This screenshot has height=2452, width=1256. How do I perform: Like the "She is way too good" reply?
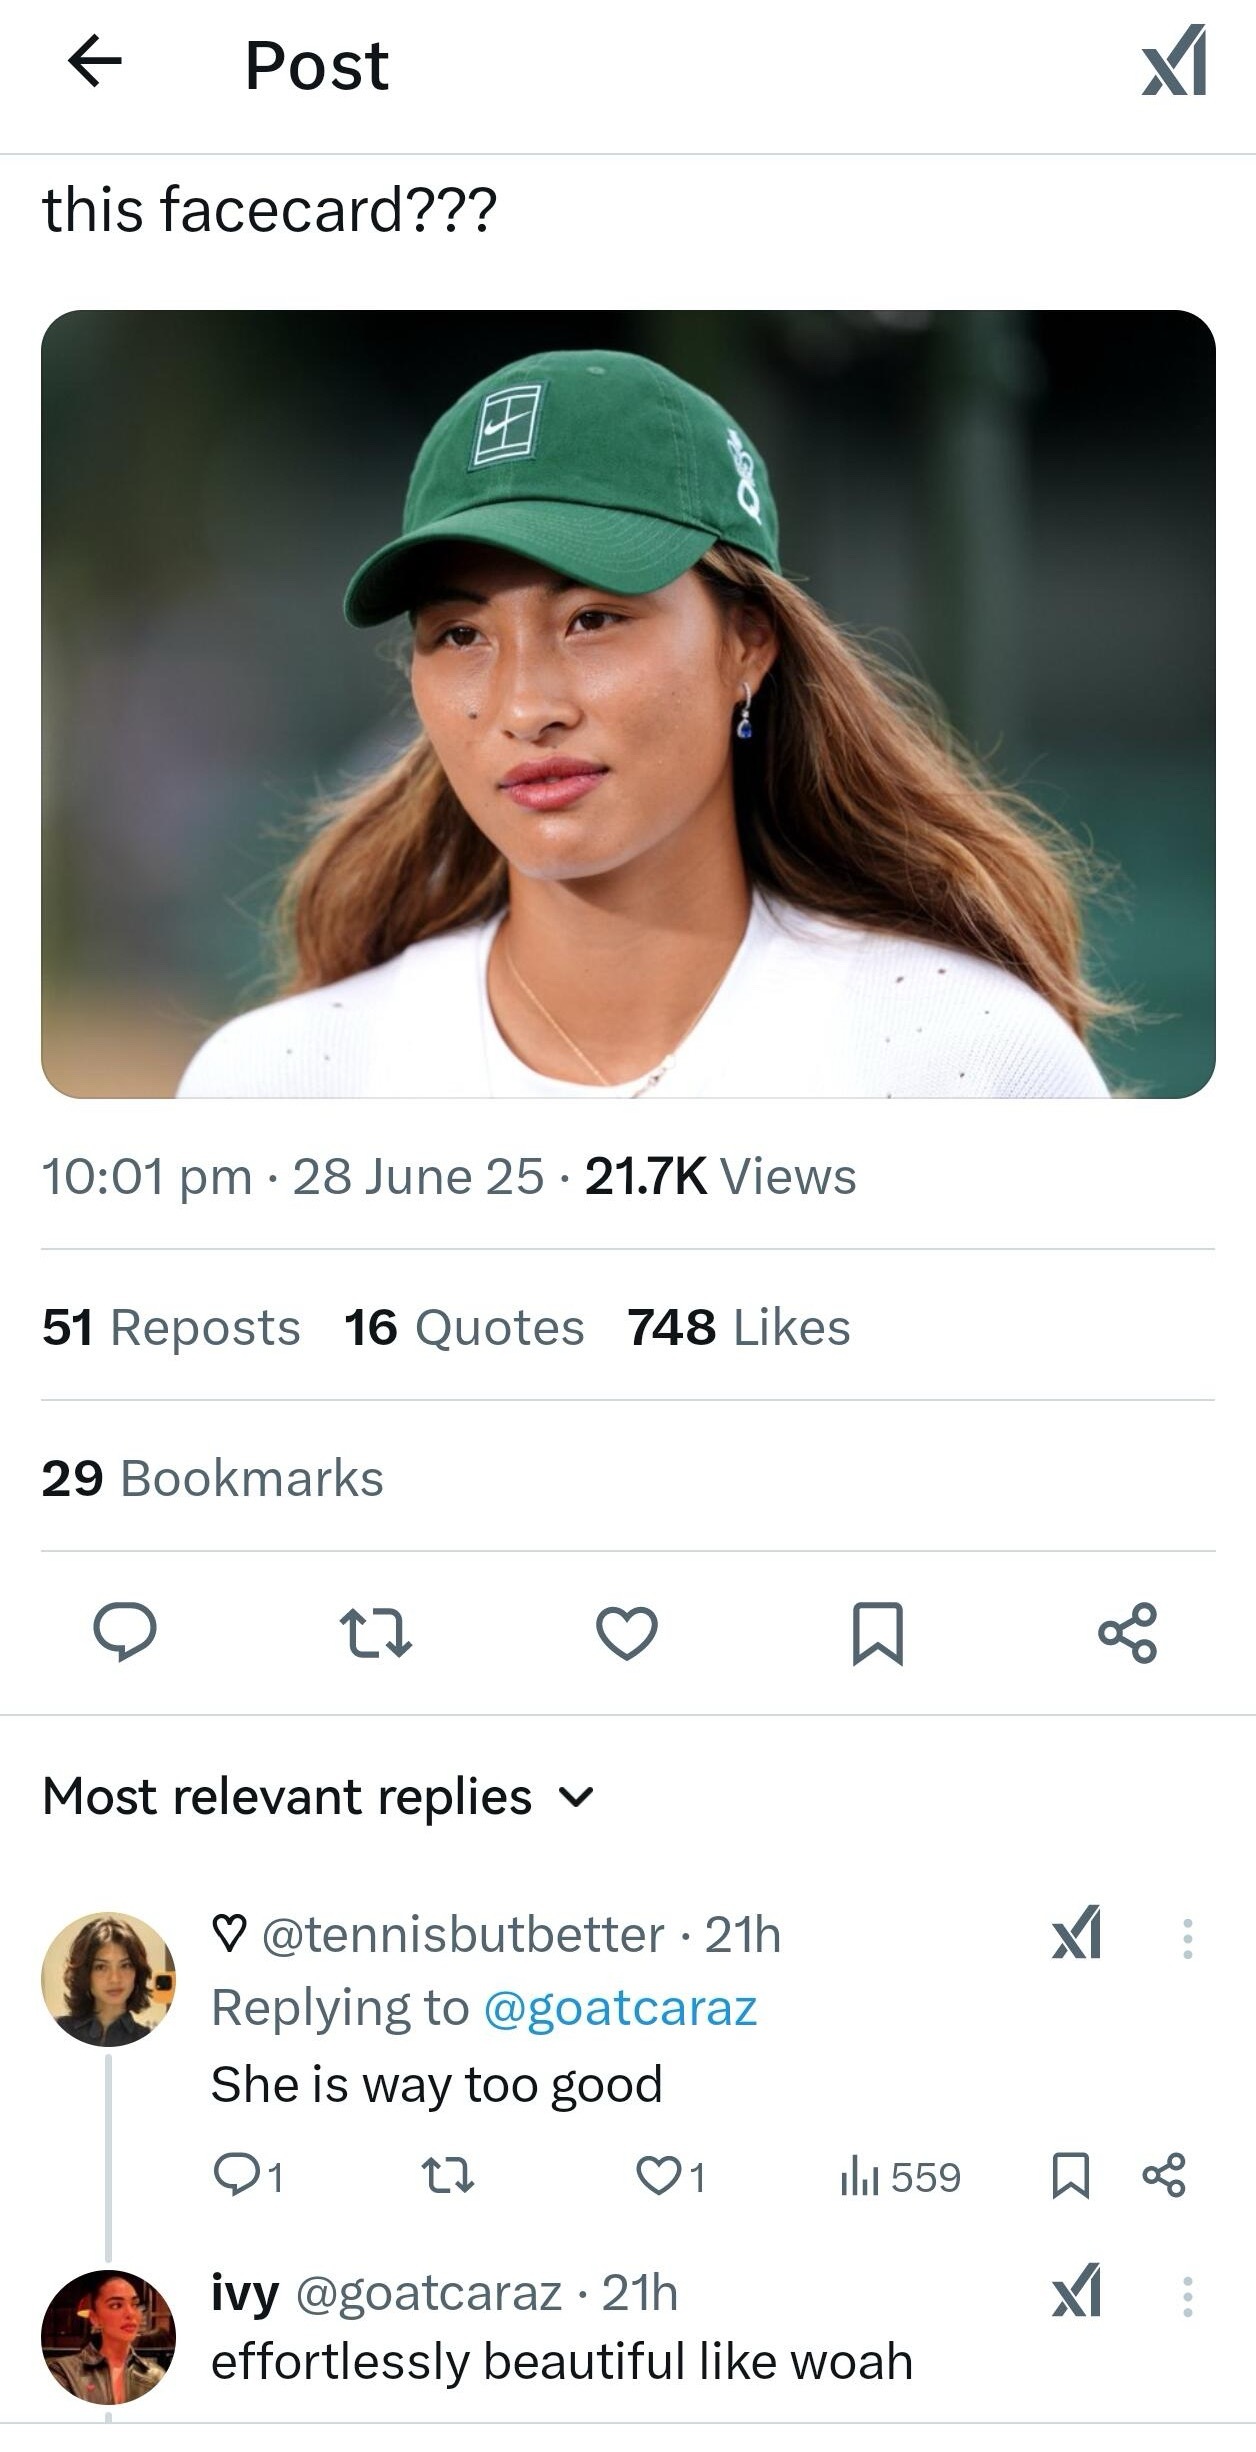(660, 2176)
